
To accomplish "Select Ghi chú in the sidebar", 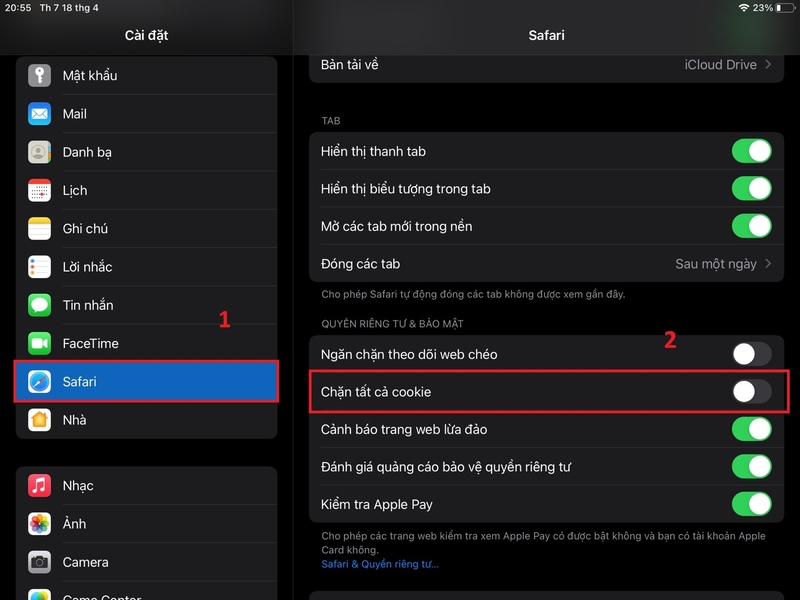I will [146, 229].
